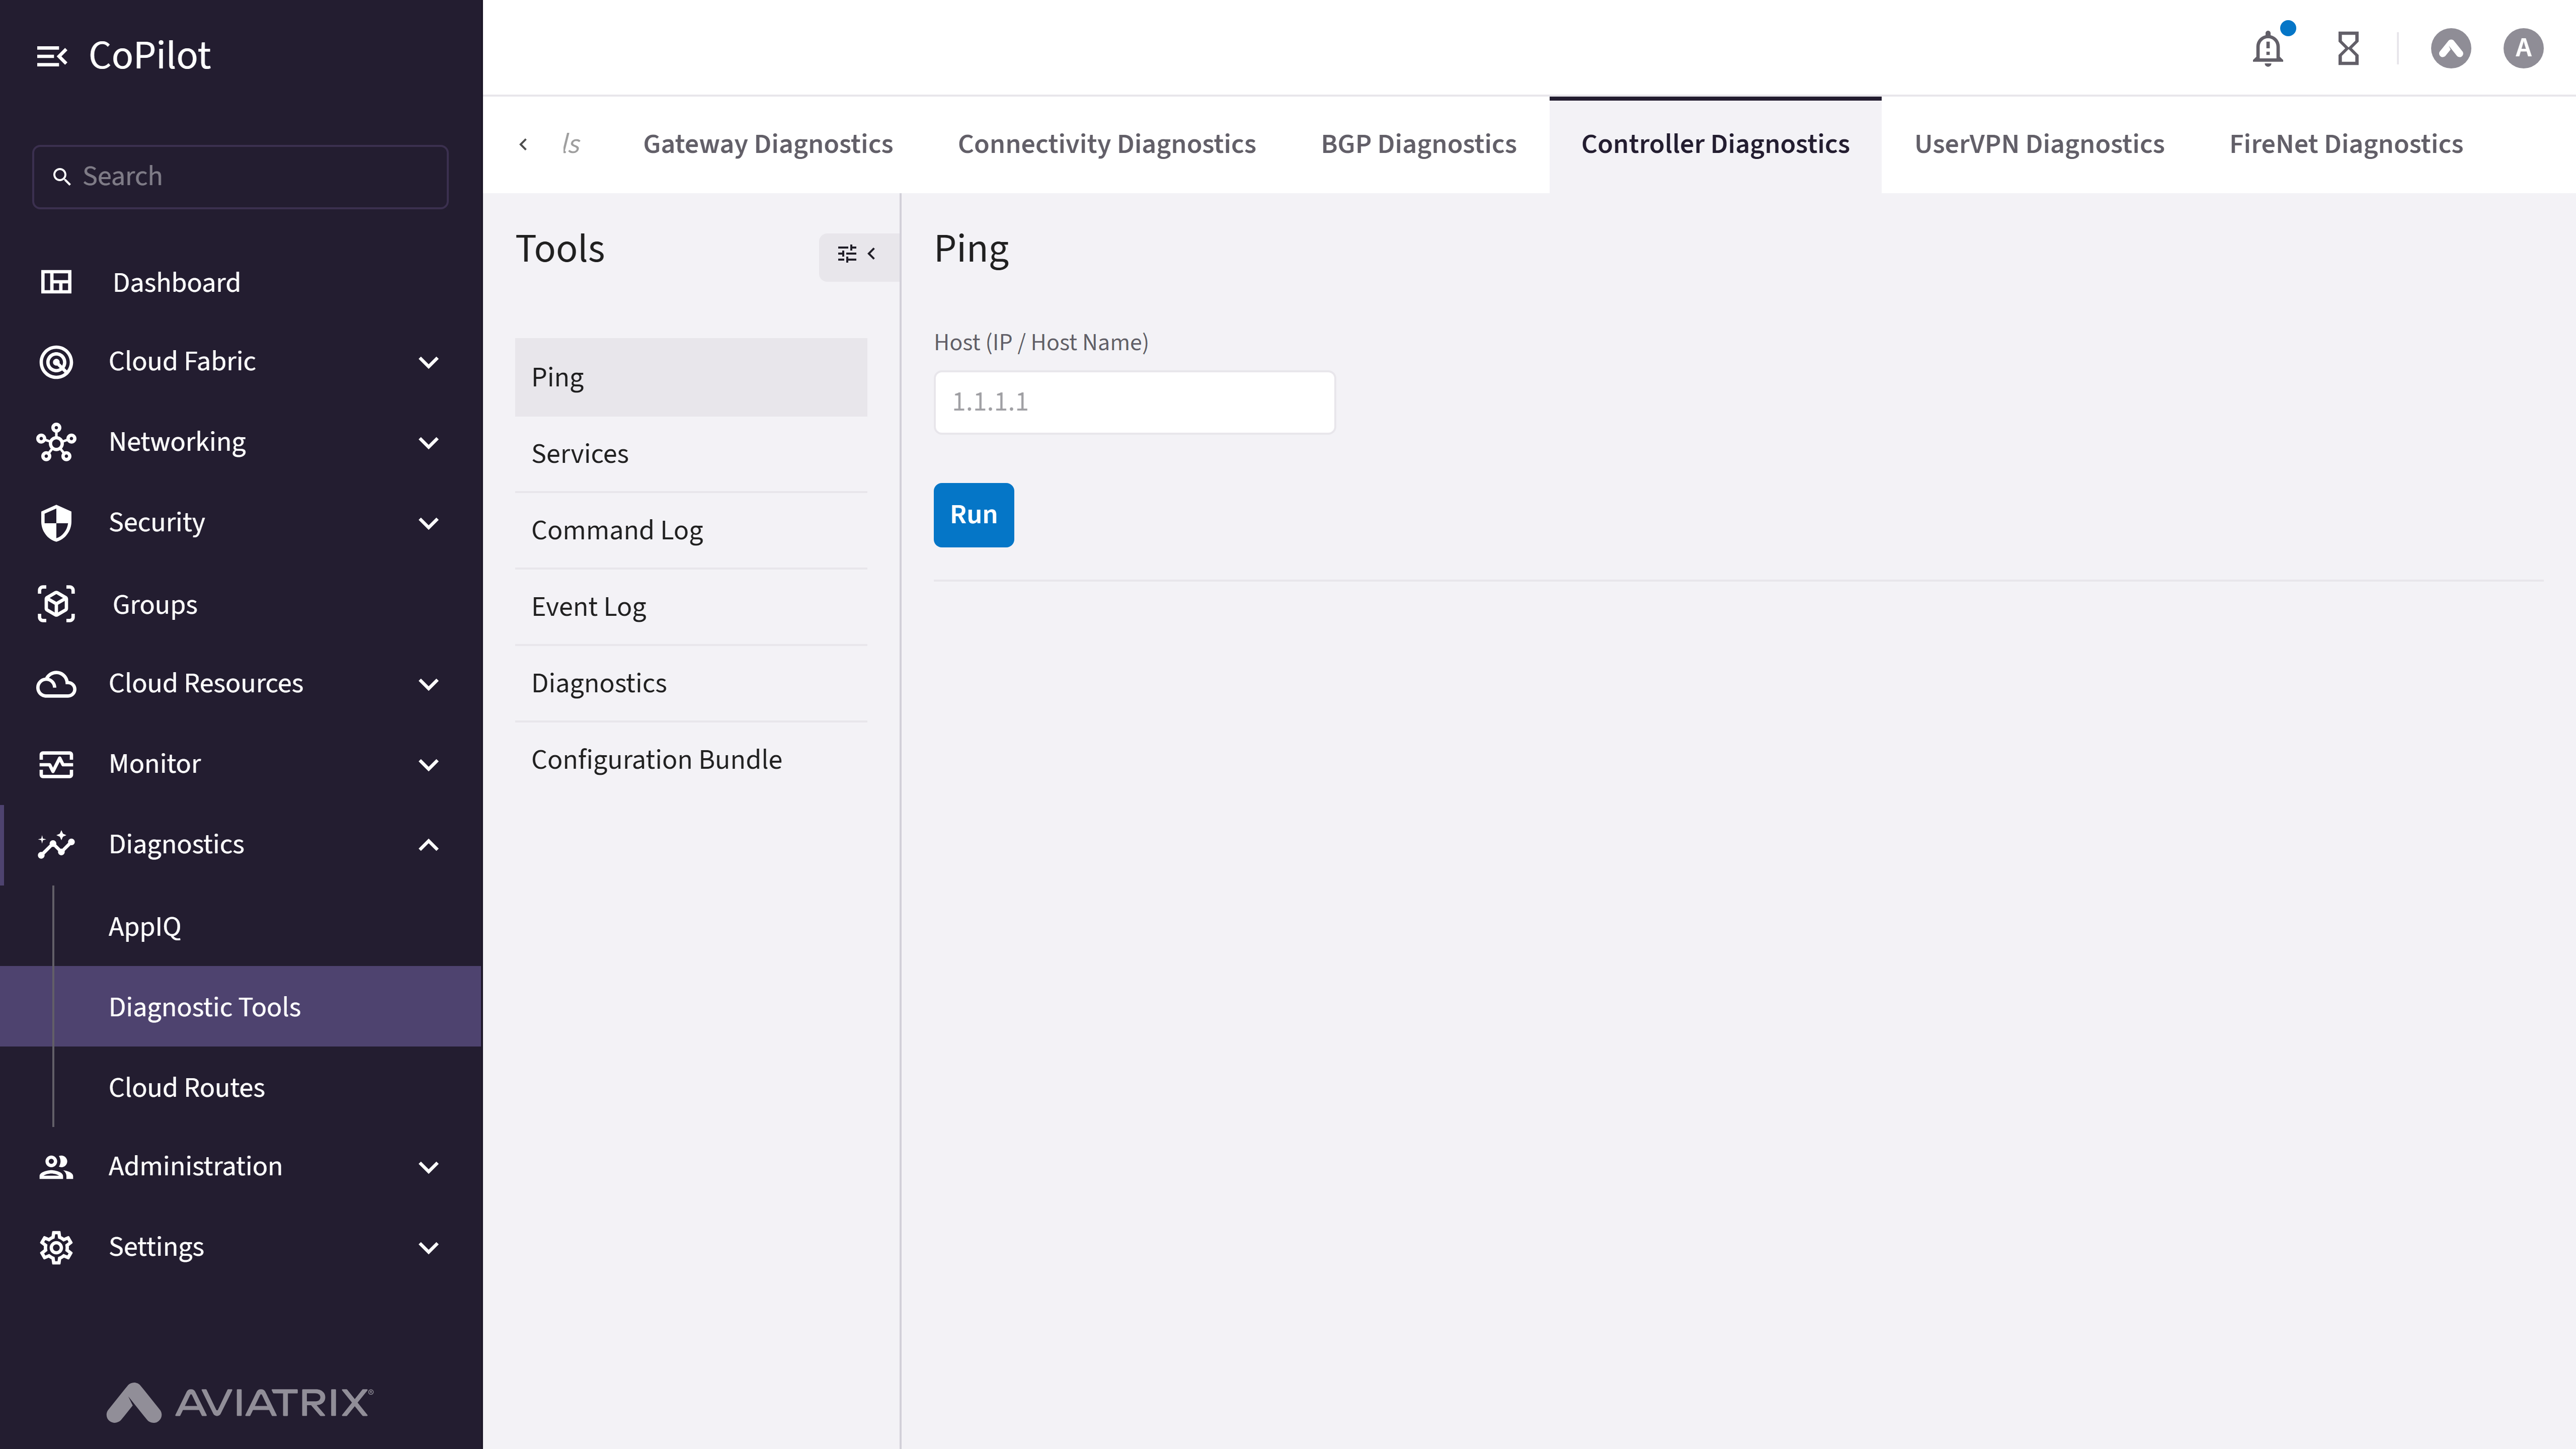This screenshot has width=2576, height=1449.
Task: Click the partially hidden 'ls' tab
Action: coord(571,144)
